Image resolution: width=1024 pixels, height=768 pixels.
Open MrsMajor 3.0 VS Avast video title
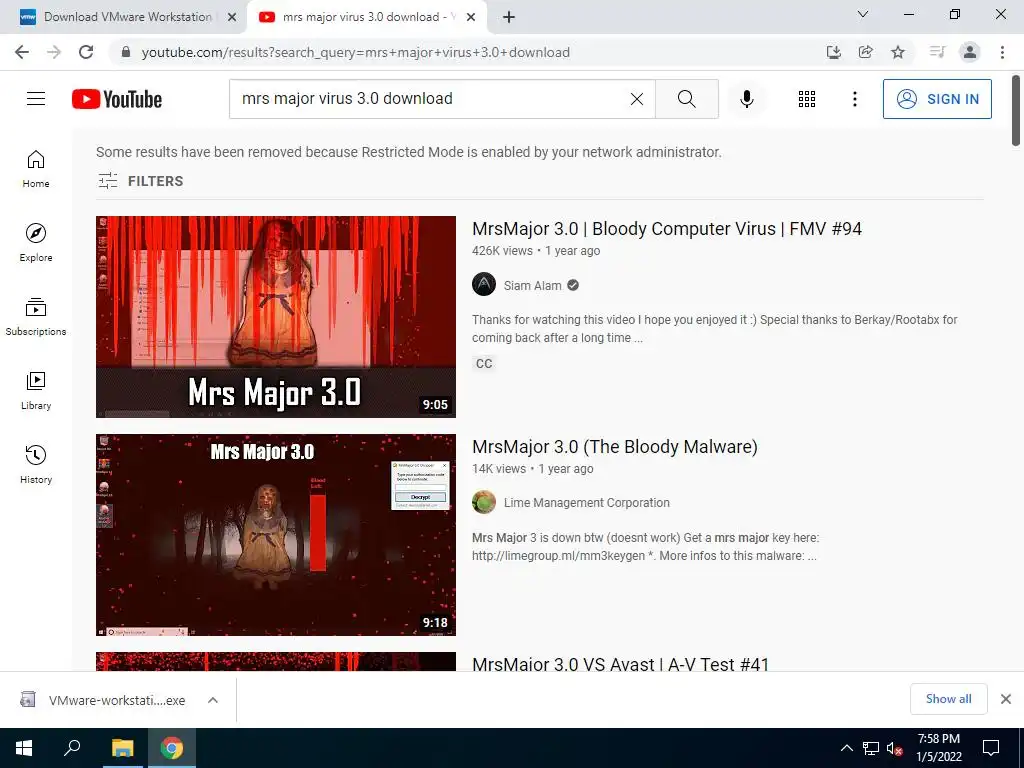coord(620,664)
